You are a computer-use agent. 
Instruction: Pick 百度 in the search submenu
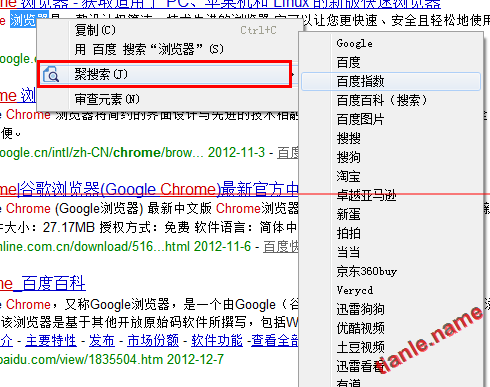[391, 62]
